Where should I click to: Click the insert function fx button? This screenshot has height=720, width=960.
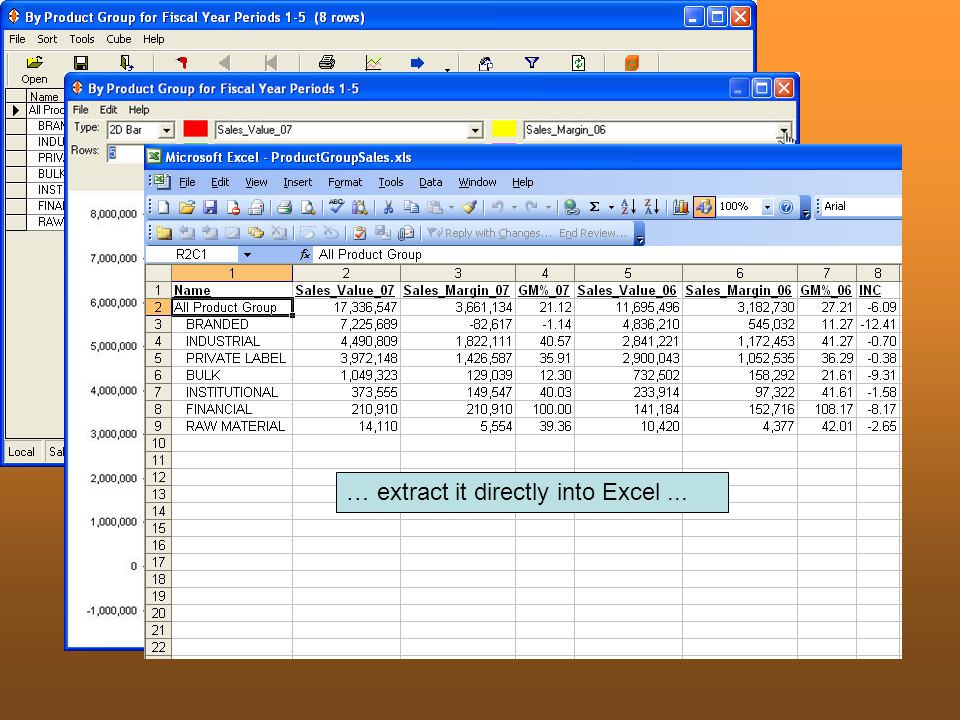(x=304, y=255)
